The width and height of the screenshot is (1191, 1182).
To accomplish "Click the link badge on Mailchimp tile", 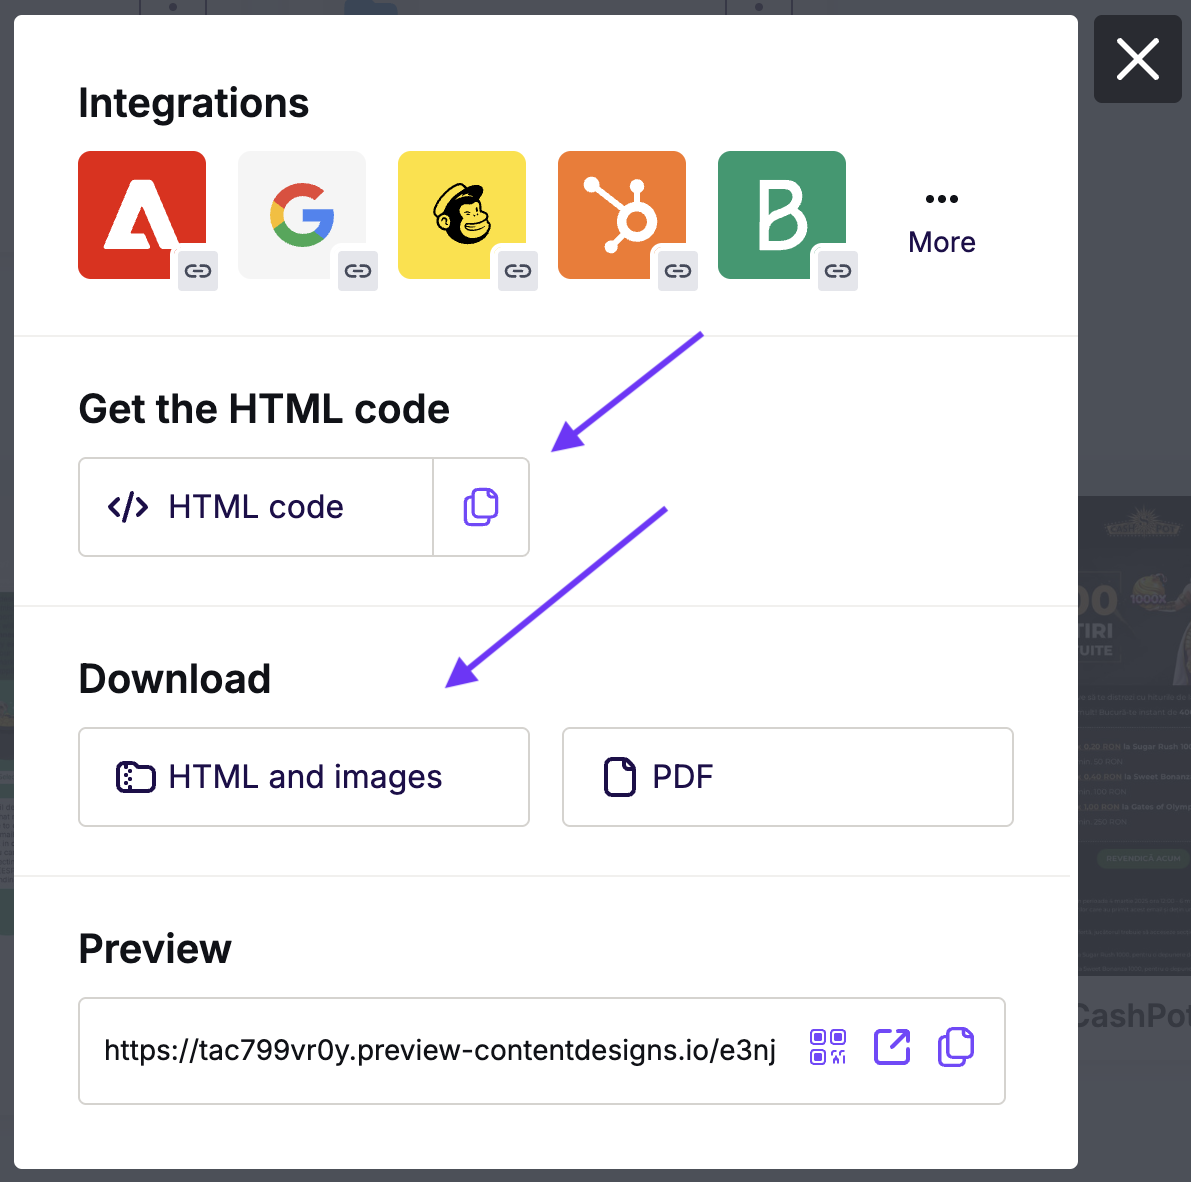I will coord(518,270).
